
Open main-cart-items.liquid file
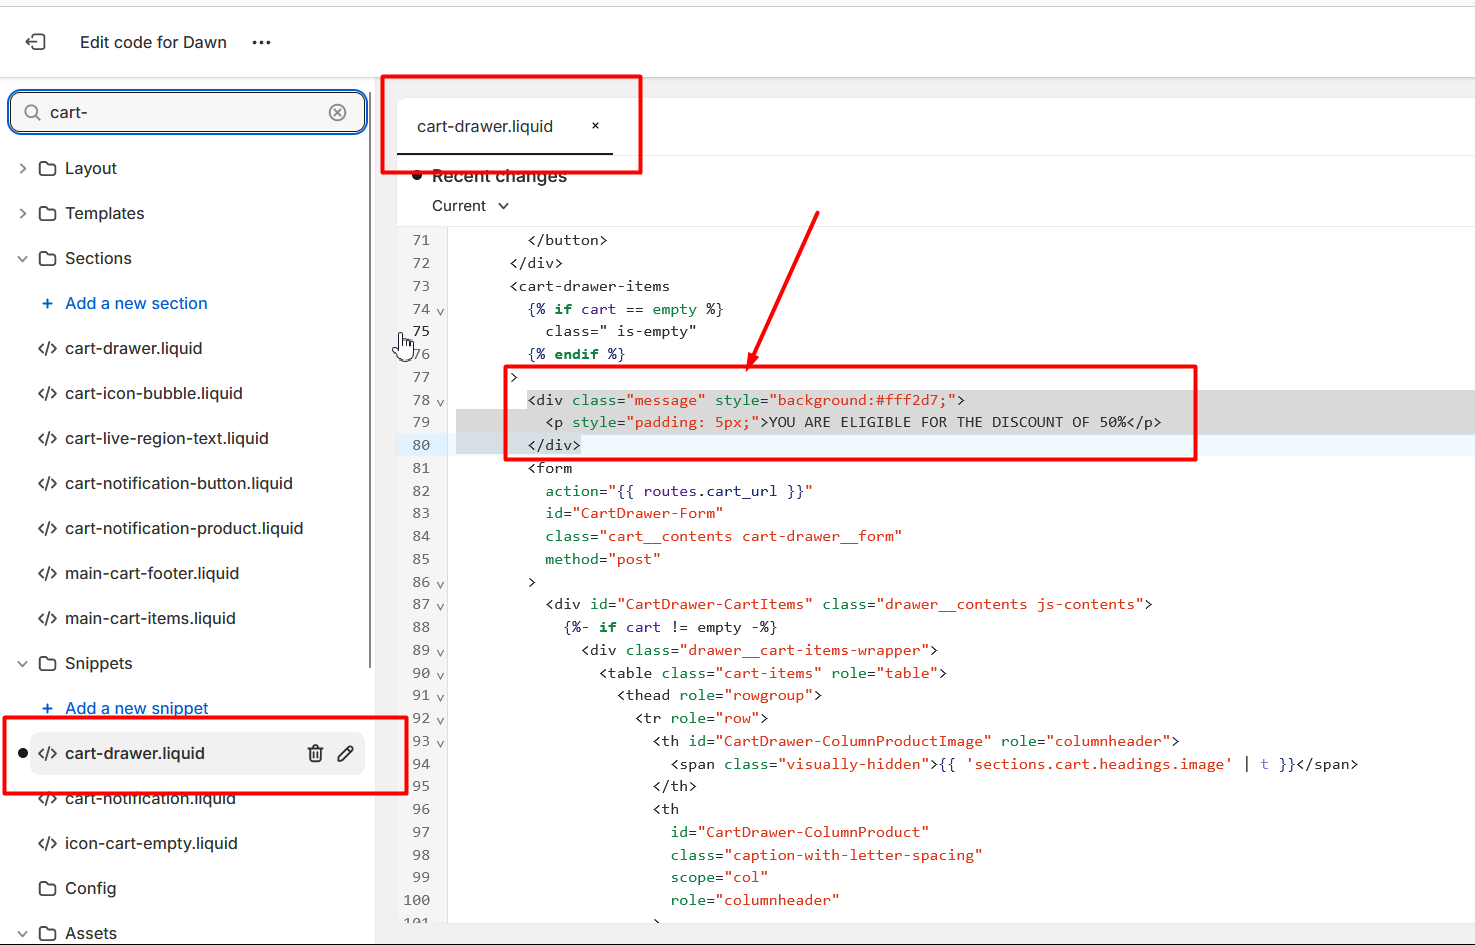click(150, 618)
